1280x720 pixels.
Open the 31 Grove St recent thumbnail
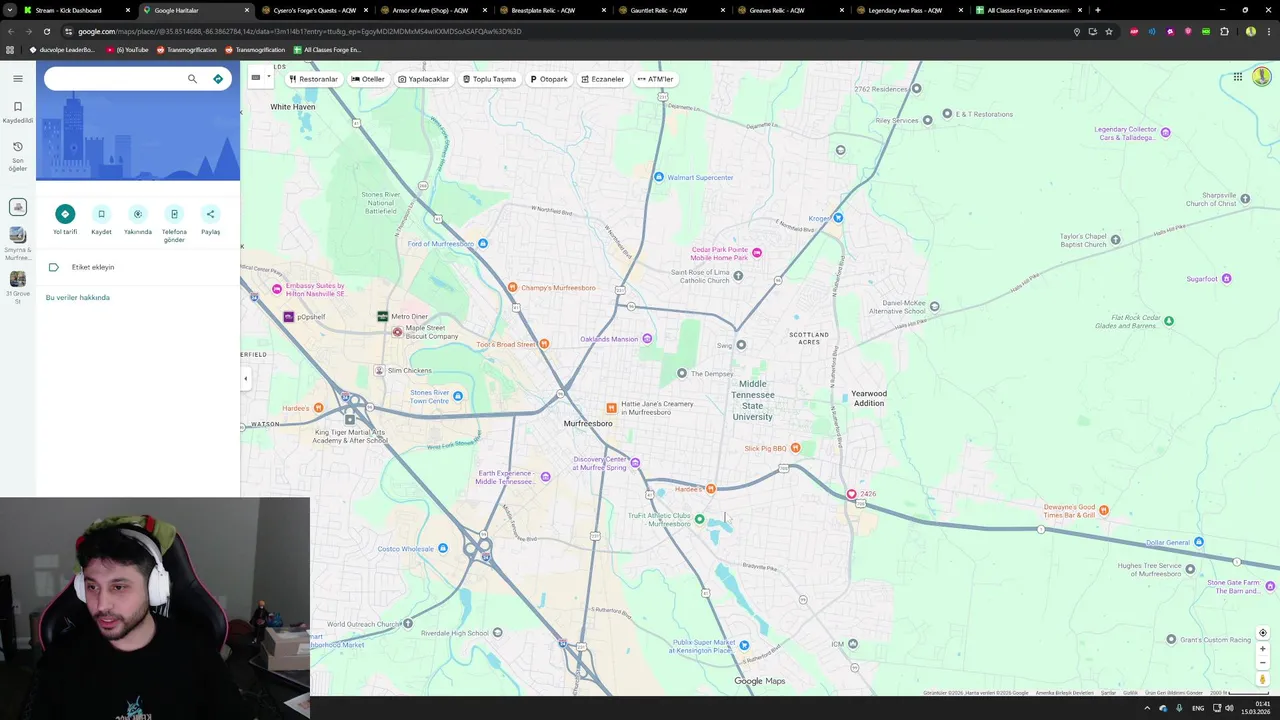[18, 279]
